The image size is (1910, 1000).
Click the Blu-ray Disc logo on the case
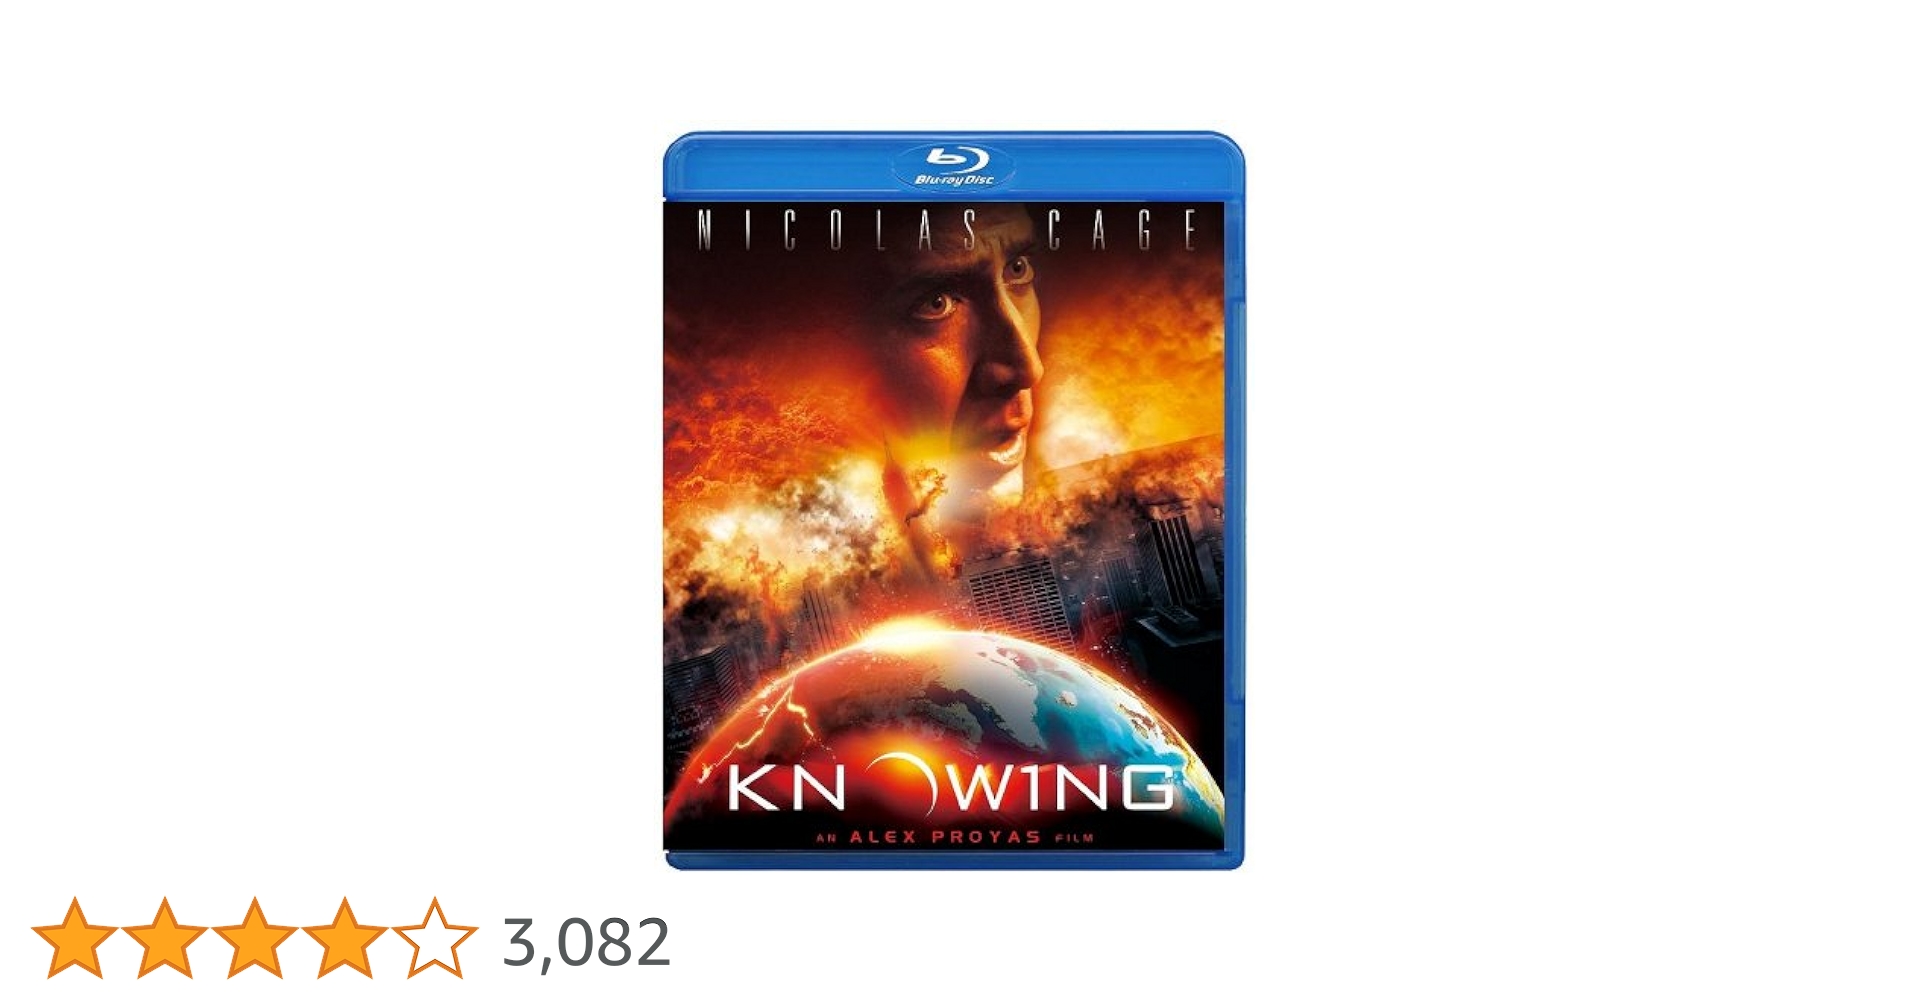click(955, 166)
